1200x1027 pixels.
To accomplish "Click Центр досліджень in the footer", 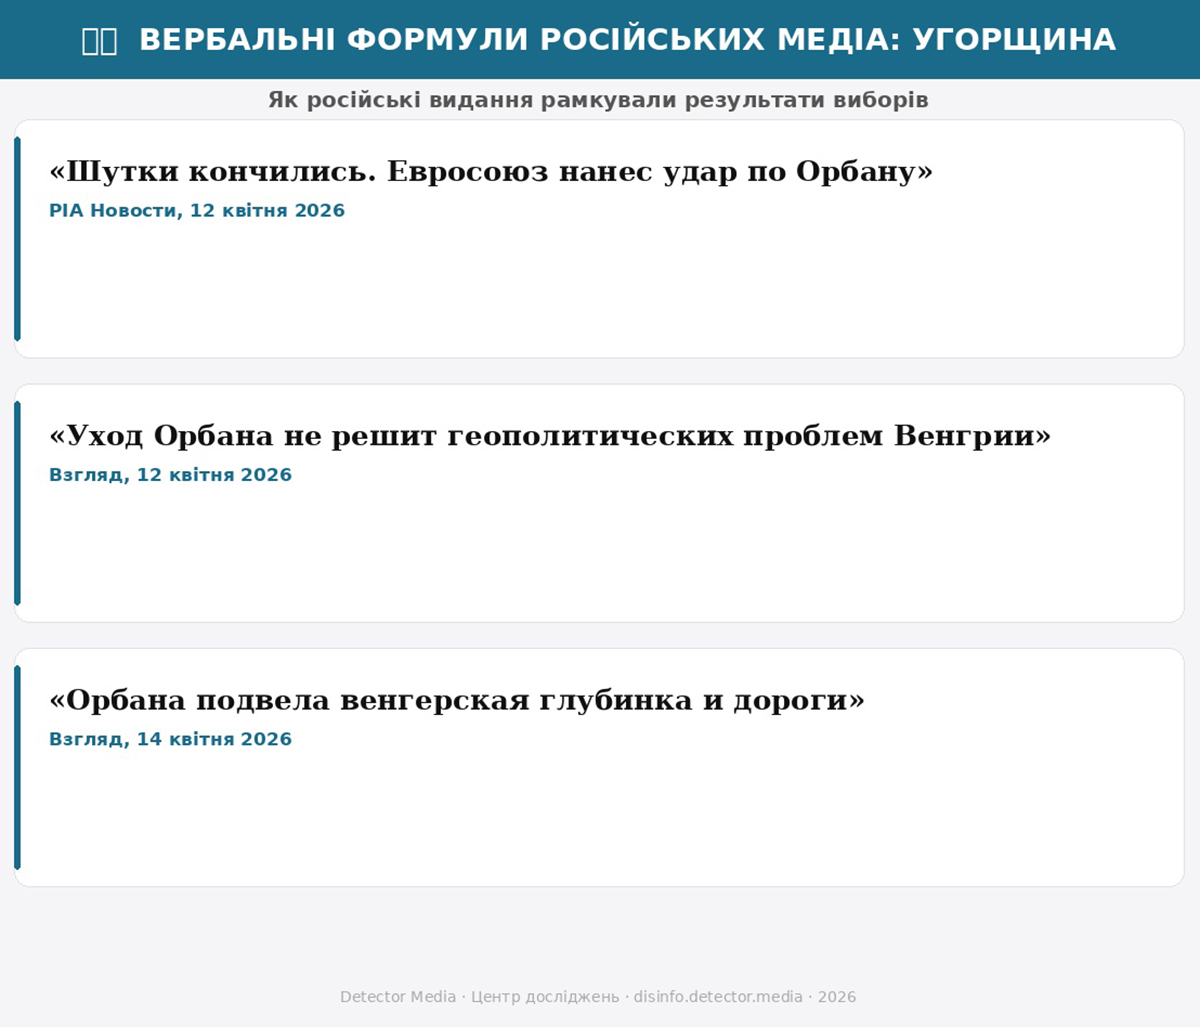I will [x=545, y=997].
